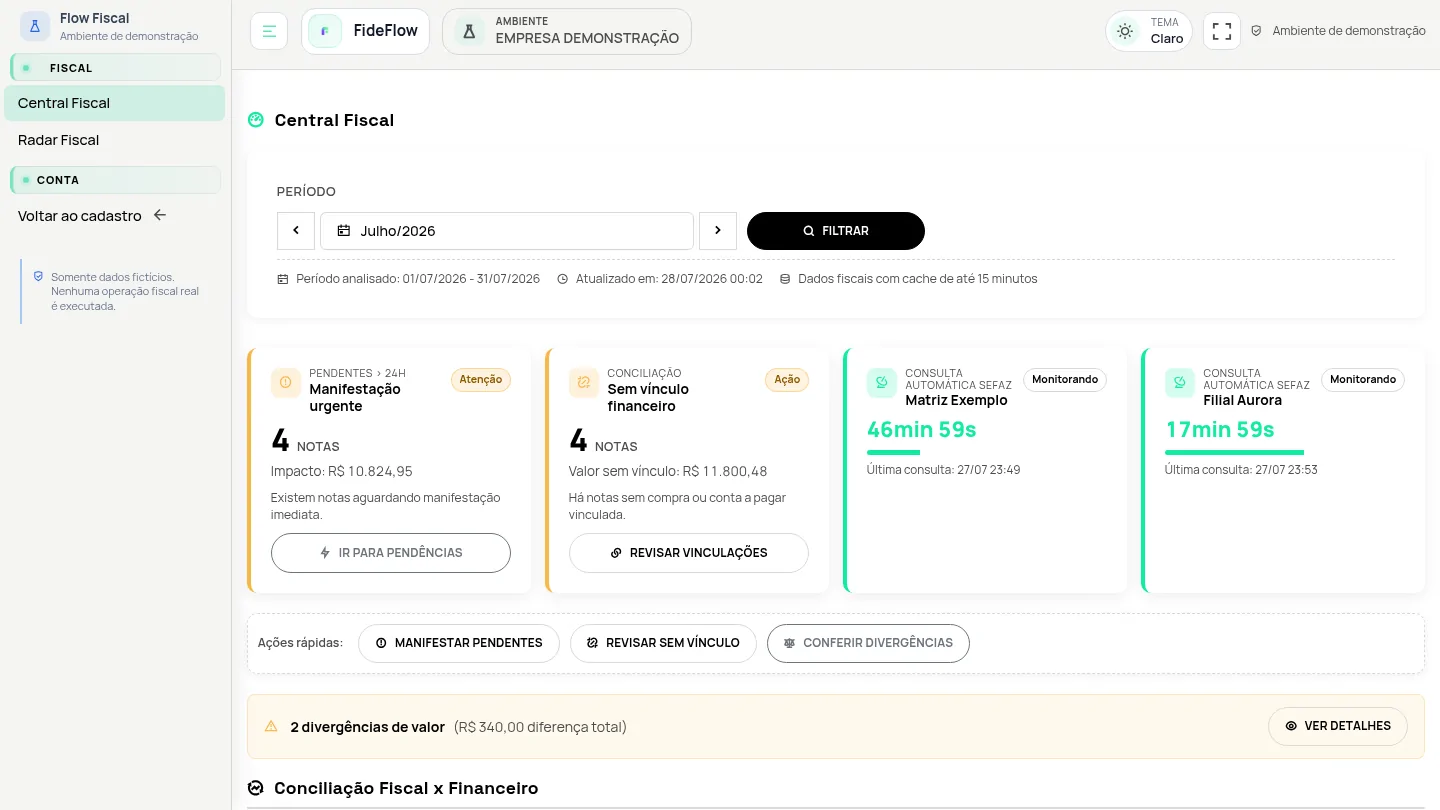
Task: Click Monitorando badge on Filial Aurora card
Action: tap(1363, 380)
